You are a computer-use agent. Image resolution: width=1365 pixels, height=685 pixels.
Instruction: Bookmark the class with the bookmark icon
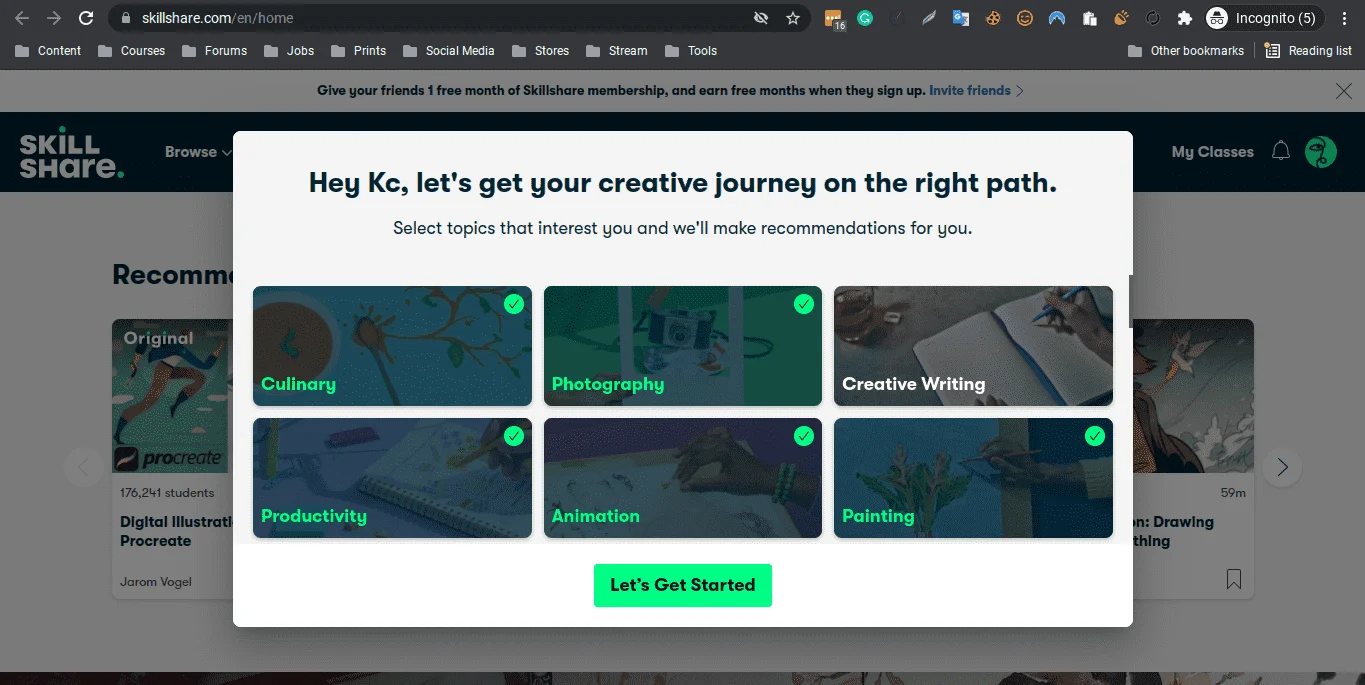click(1234, 579)
